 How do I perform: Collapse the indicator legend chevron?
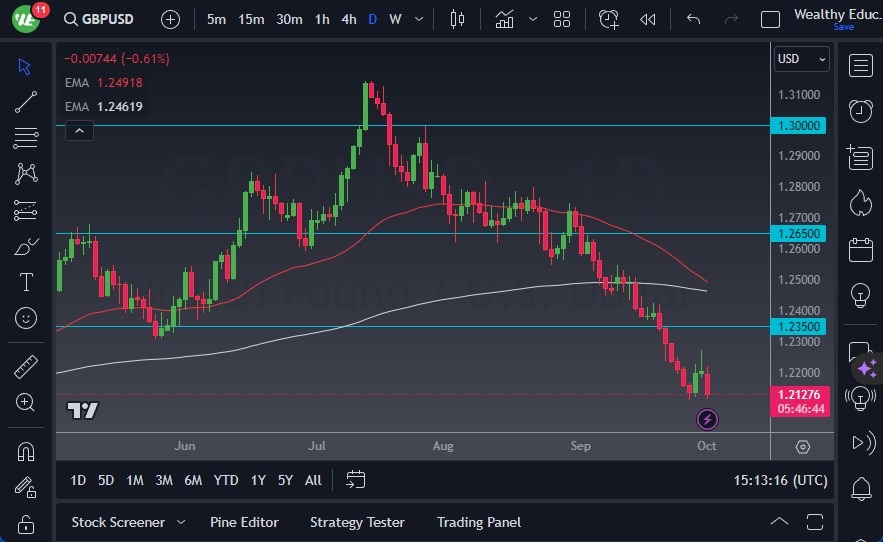pyautogui.click(x=78, y=130)
